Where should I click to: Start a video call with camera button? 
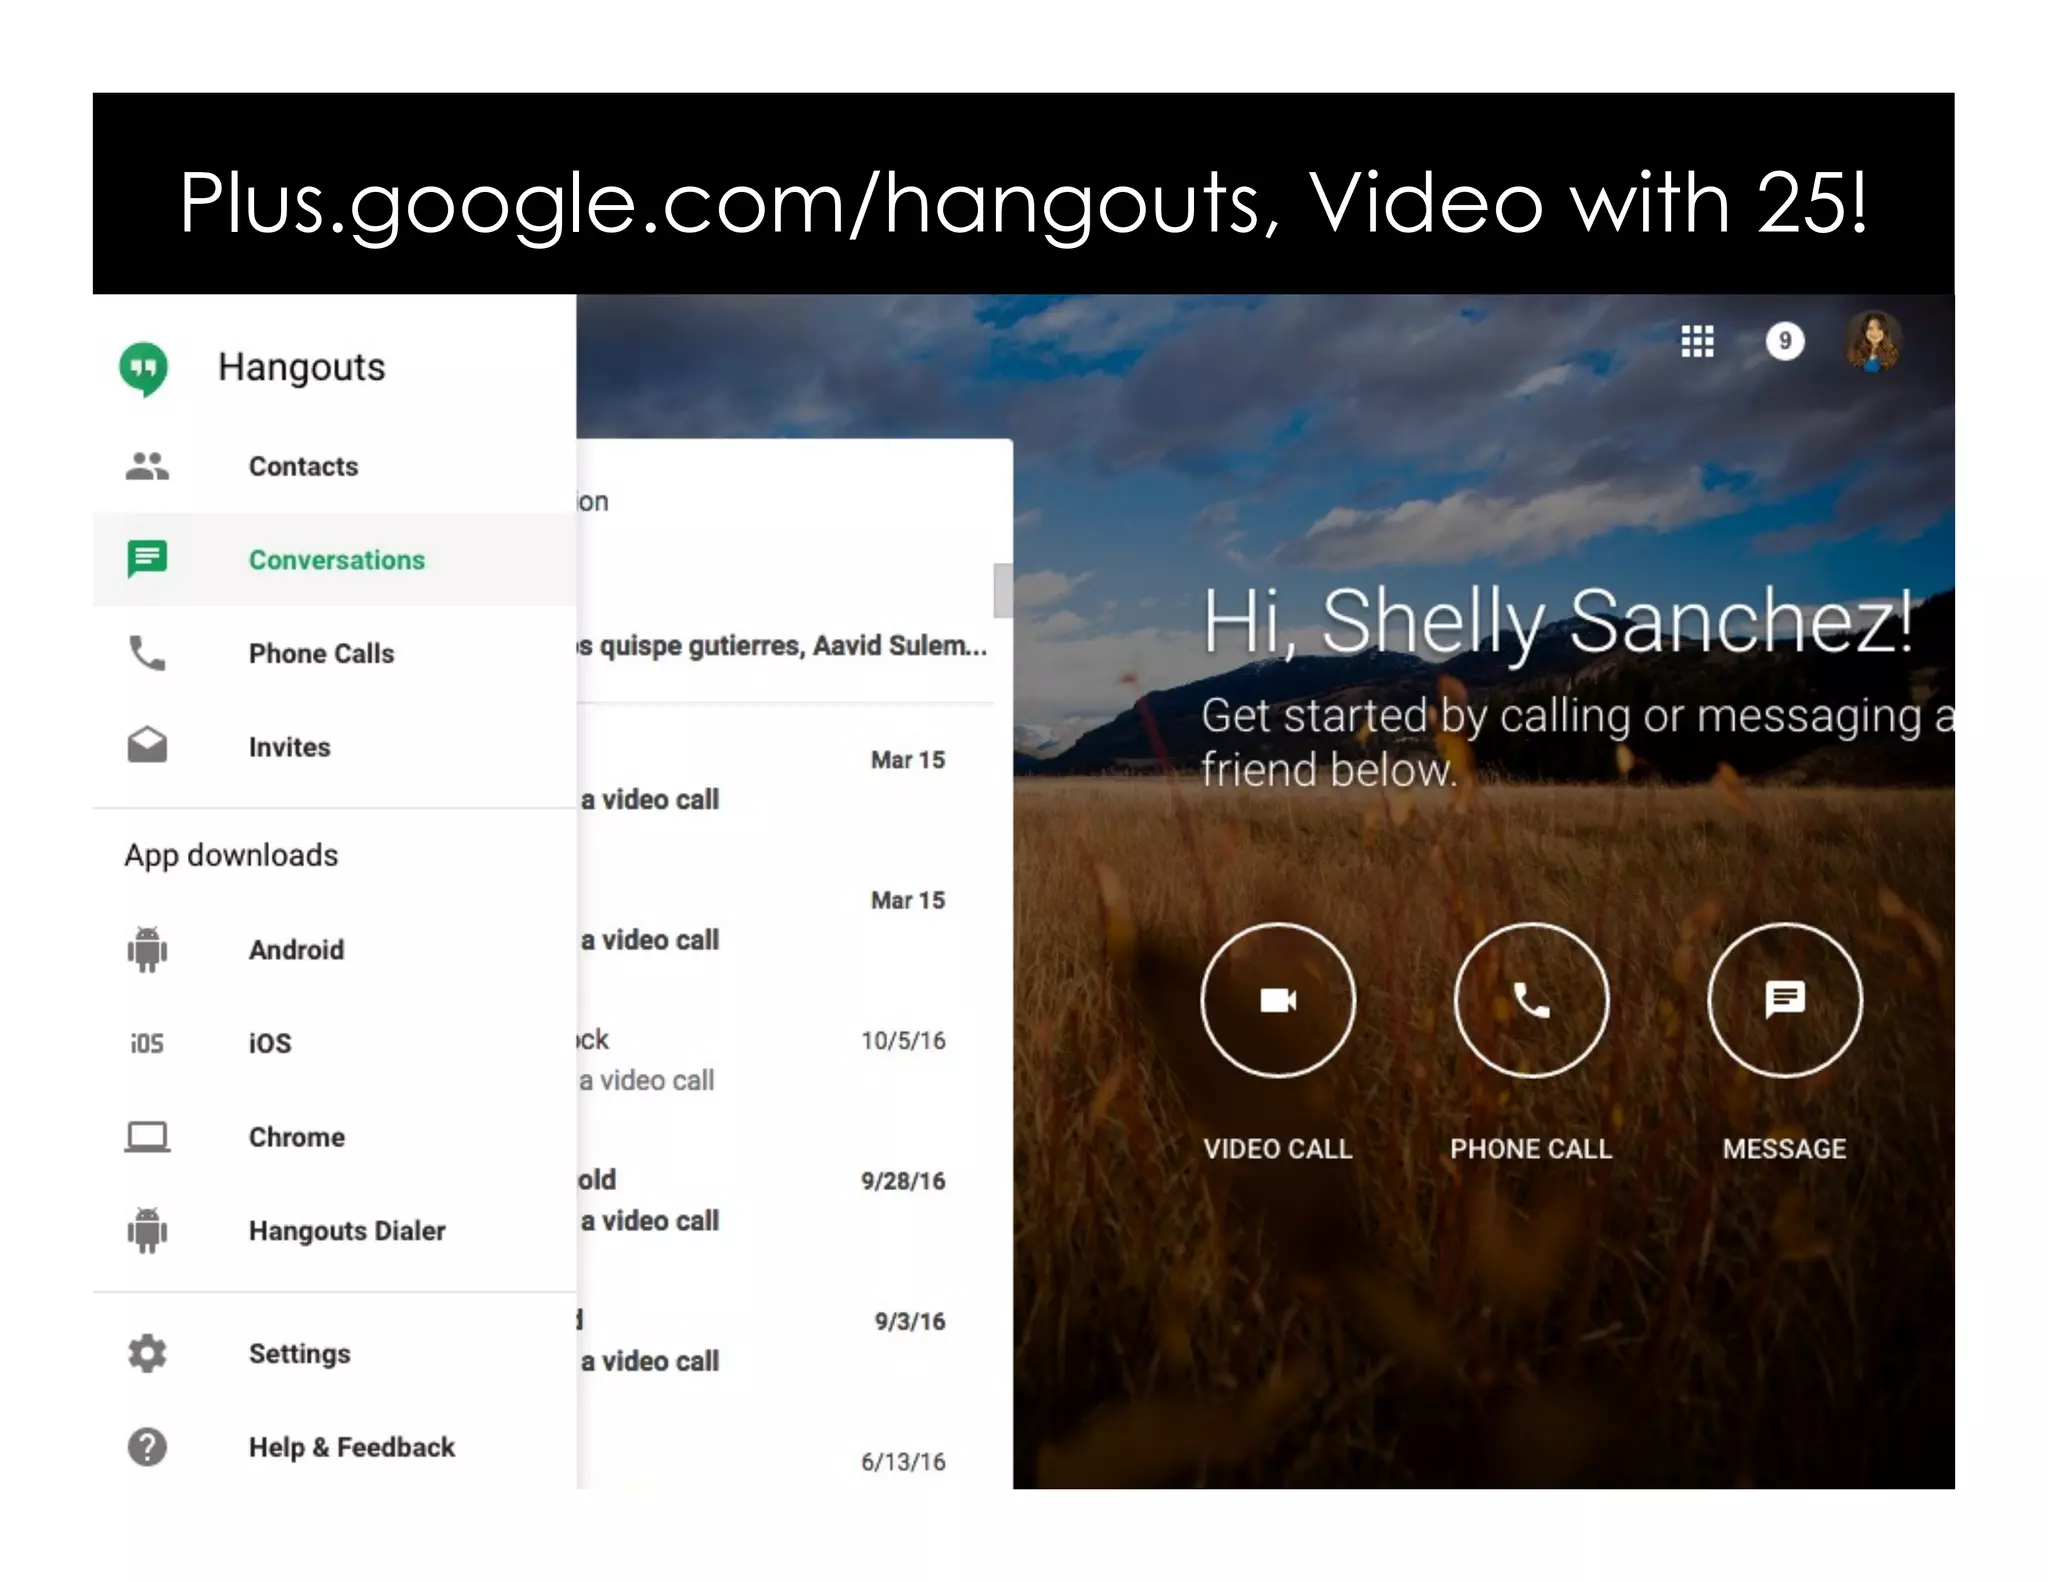(1278, 1000)
